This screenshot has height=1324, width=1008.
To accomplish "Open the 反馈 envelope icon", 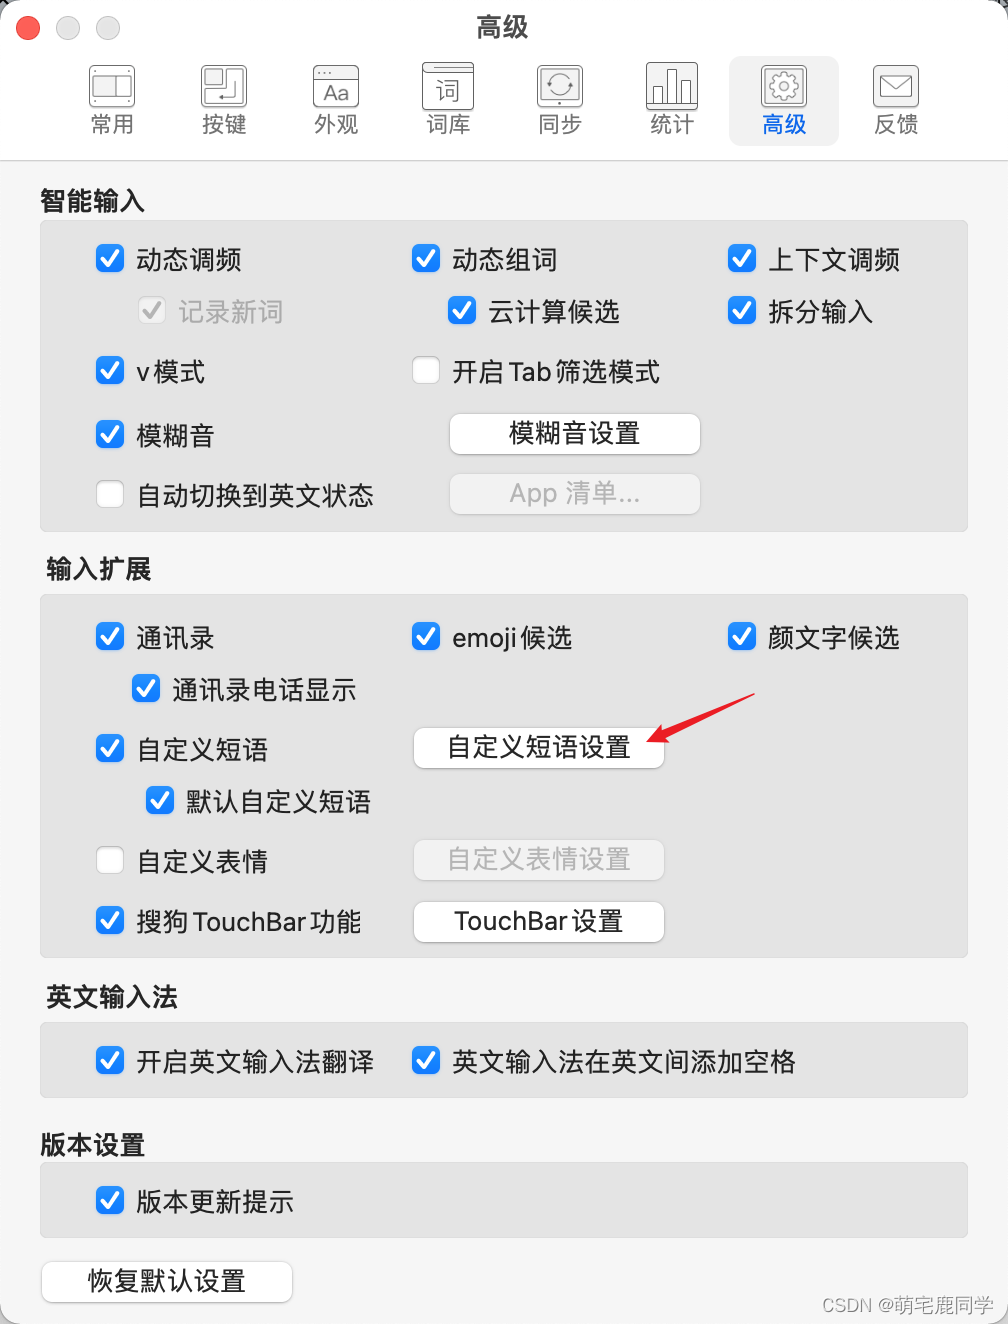I will point(896,87).
